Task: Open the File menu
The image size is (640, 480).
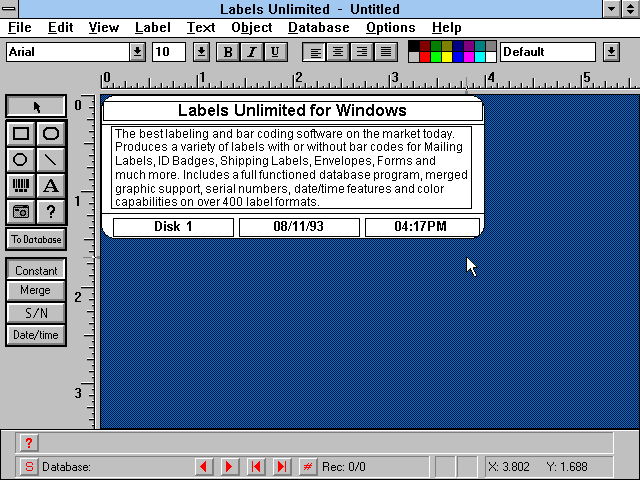Action: point(20,27)
